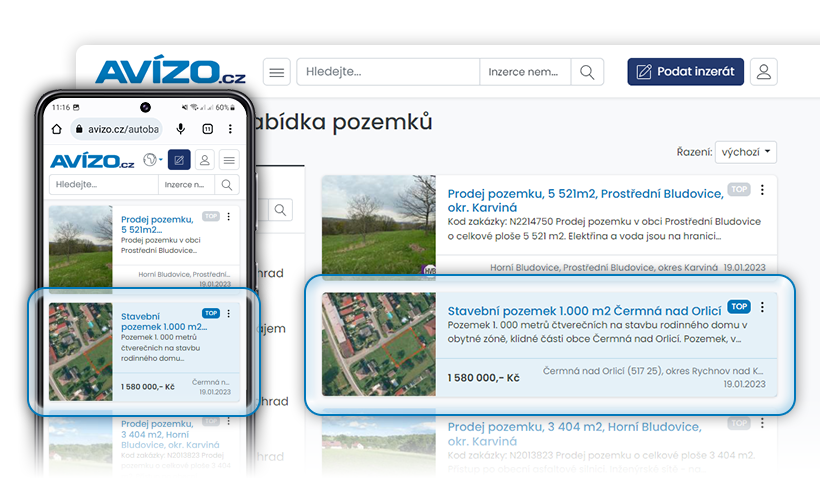
Task: Tap the blue compose-ad icon on phone
Action: 179,160
